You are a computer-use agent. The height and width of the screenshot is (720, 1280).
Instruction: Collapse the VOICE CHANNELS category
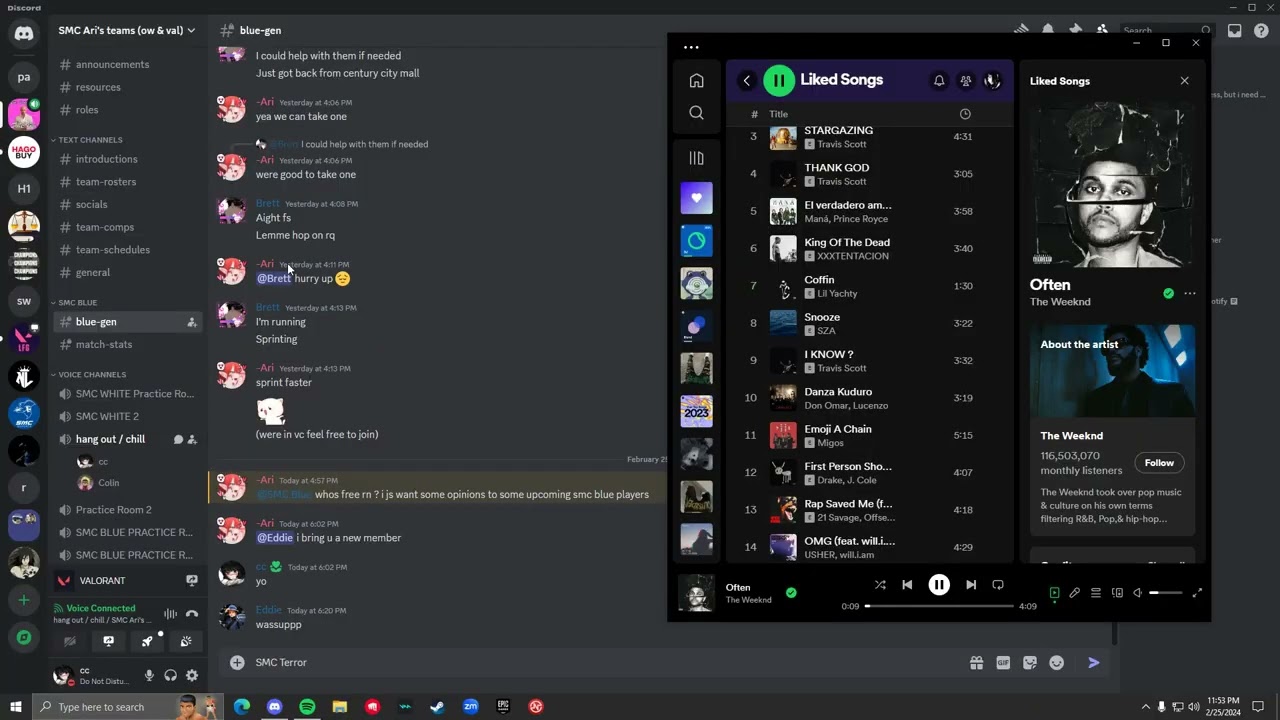pyautogui.click(x=91, y=375)
